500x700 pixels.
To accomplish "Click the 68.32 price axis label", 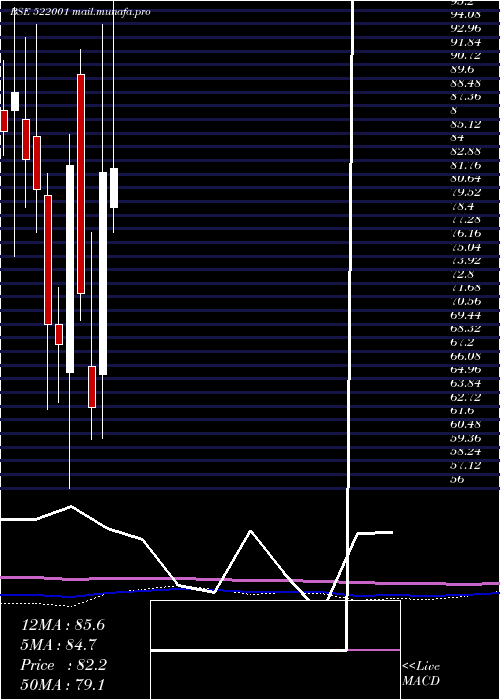I will point(466,329).
